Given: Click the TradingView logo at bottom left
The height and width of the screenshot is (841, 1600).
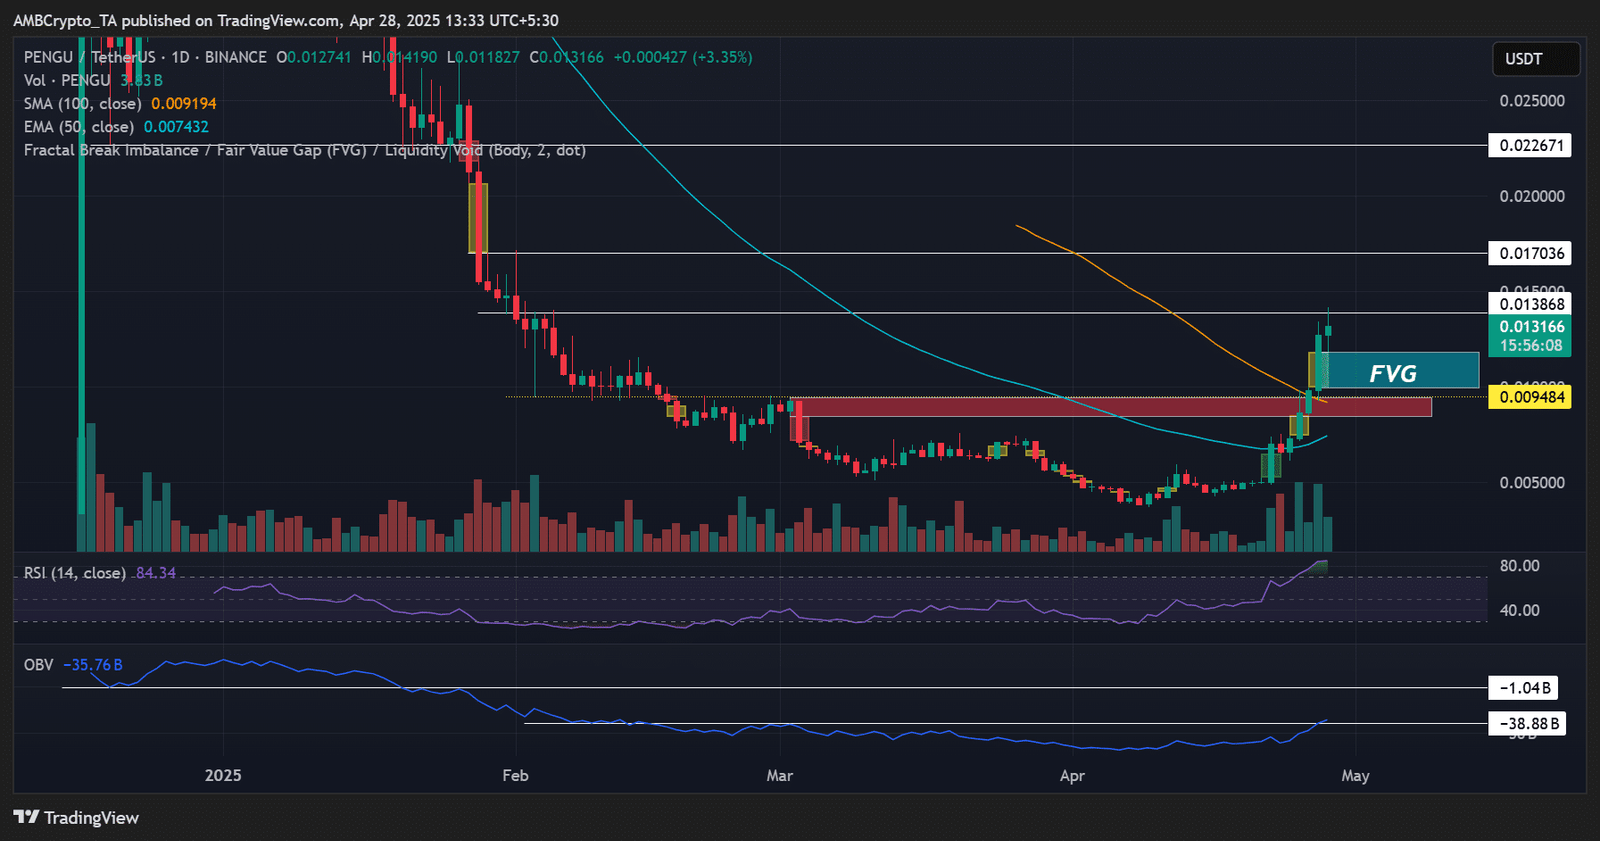Looking at the screenshot, I should point(76,817).
